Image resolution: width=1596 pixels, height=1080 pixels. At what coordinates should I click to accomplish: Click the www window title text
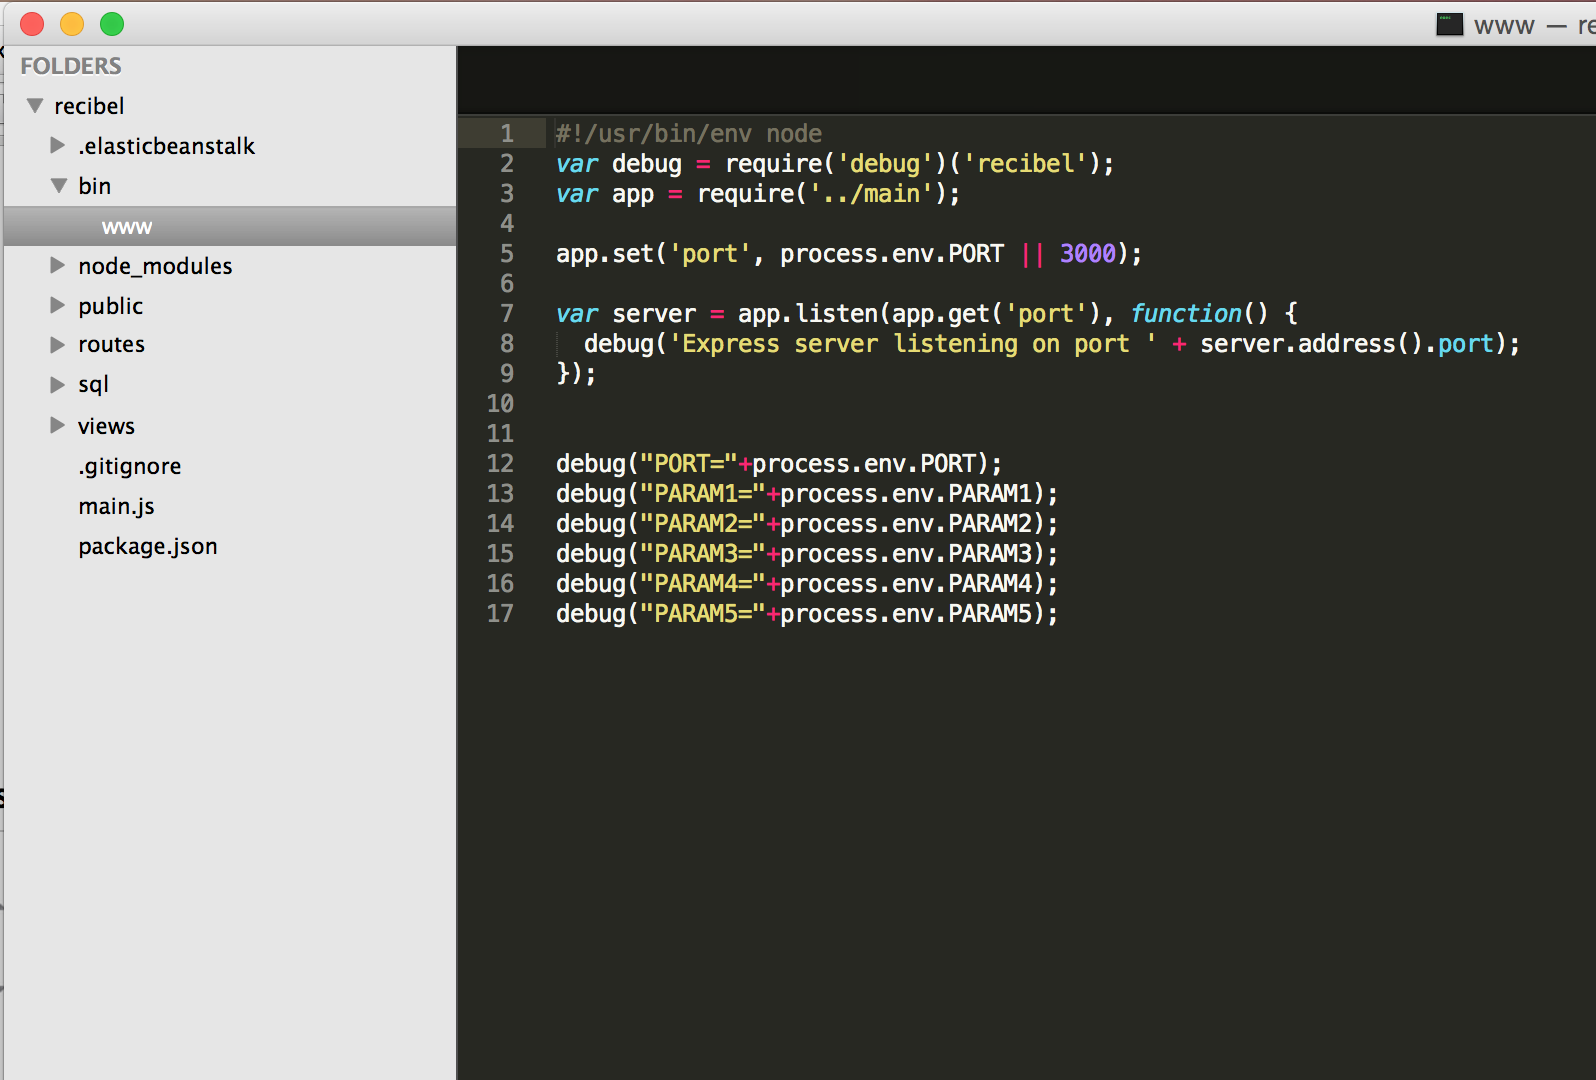tap(1504, 26)
